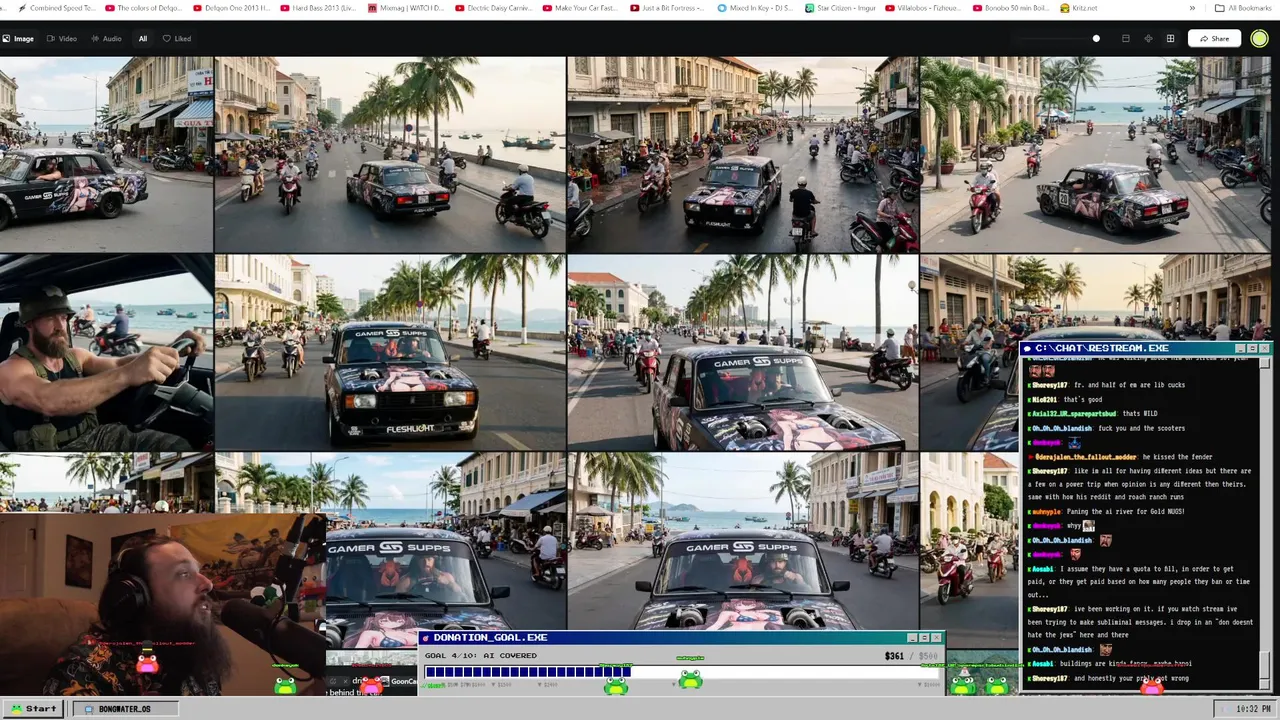
Task: Switch to the Image filter tab
Action: pyautogui.click(x=18, y=39)
